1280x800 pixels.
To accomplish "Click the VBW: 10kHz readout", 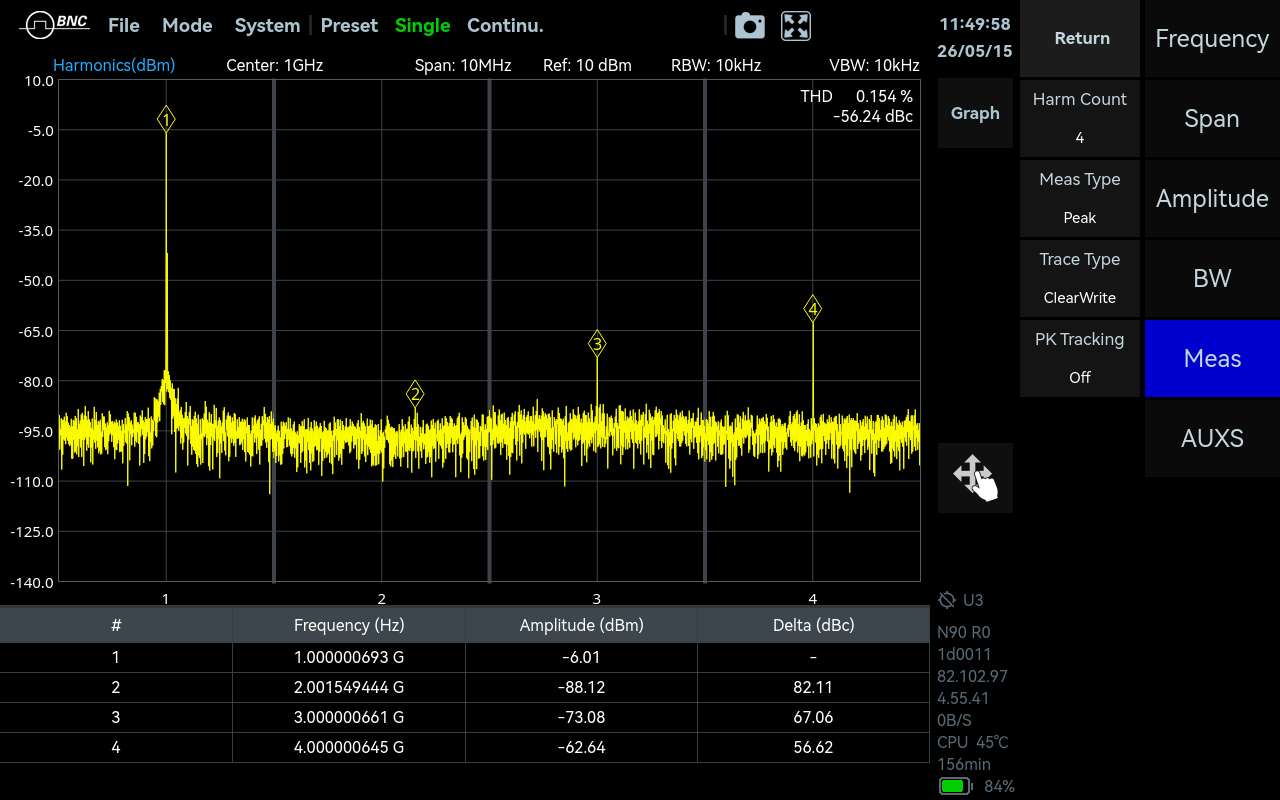I will 874,66.
